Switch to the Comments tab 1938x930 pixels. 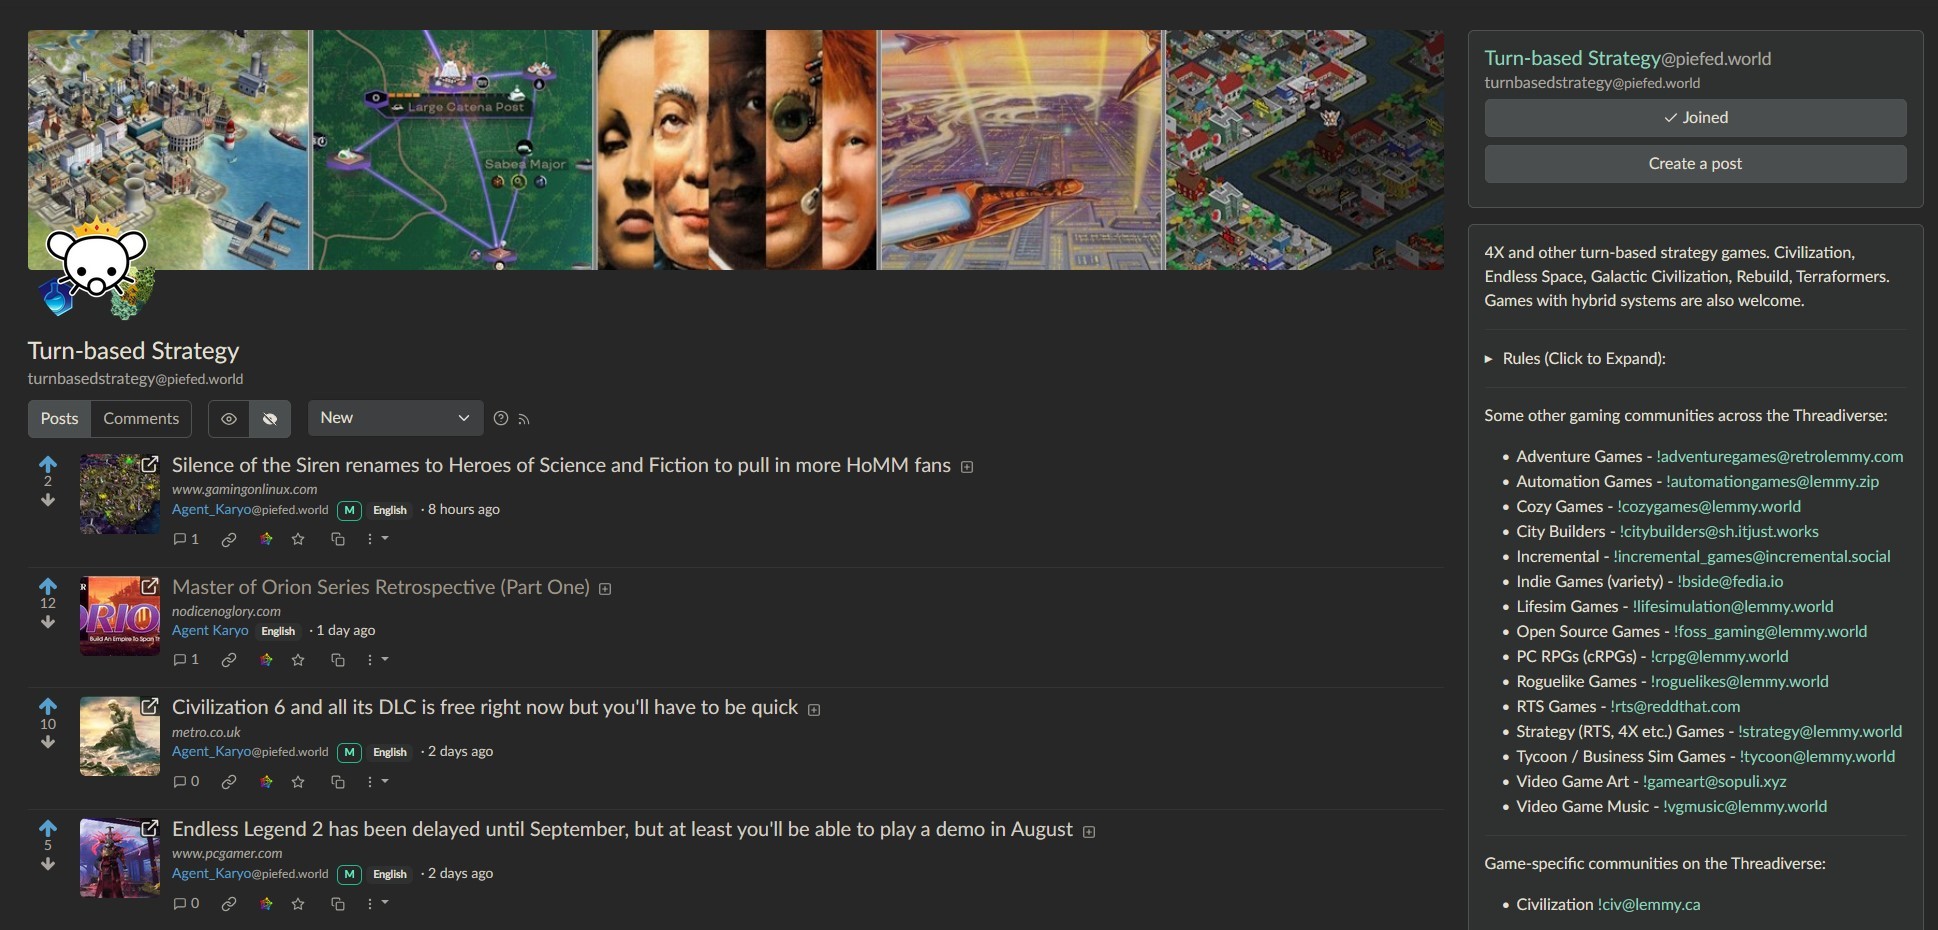click(x=141, y=419)
